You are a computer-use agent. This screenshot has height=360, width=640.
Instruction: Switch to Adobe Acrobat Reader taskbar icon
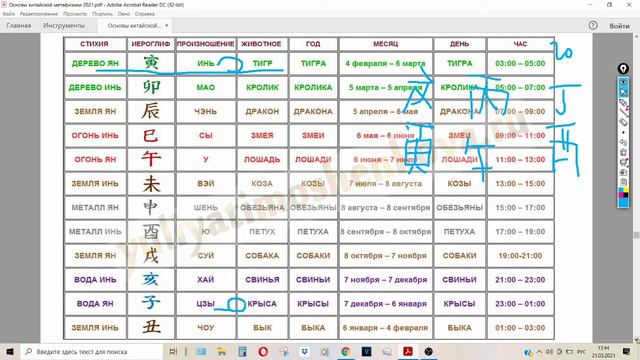pyautogui.click(x=407, y=351)
